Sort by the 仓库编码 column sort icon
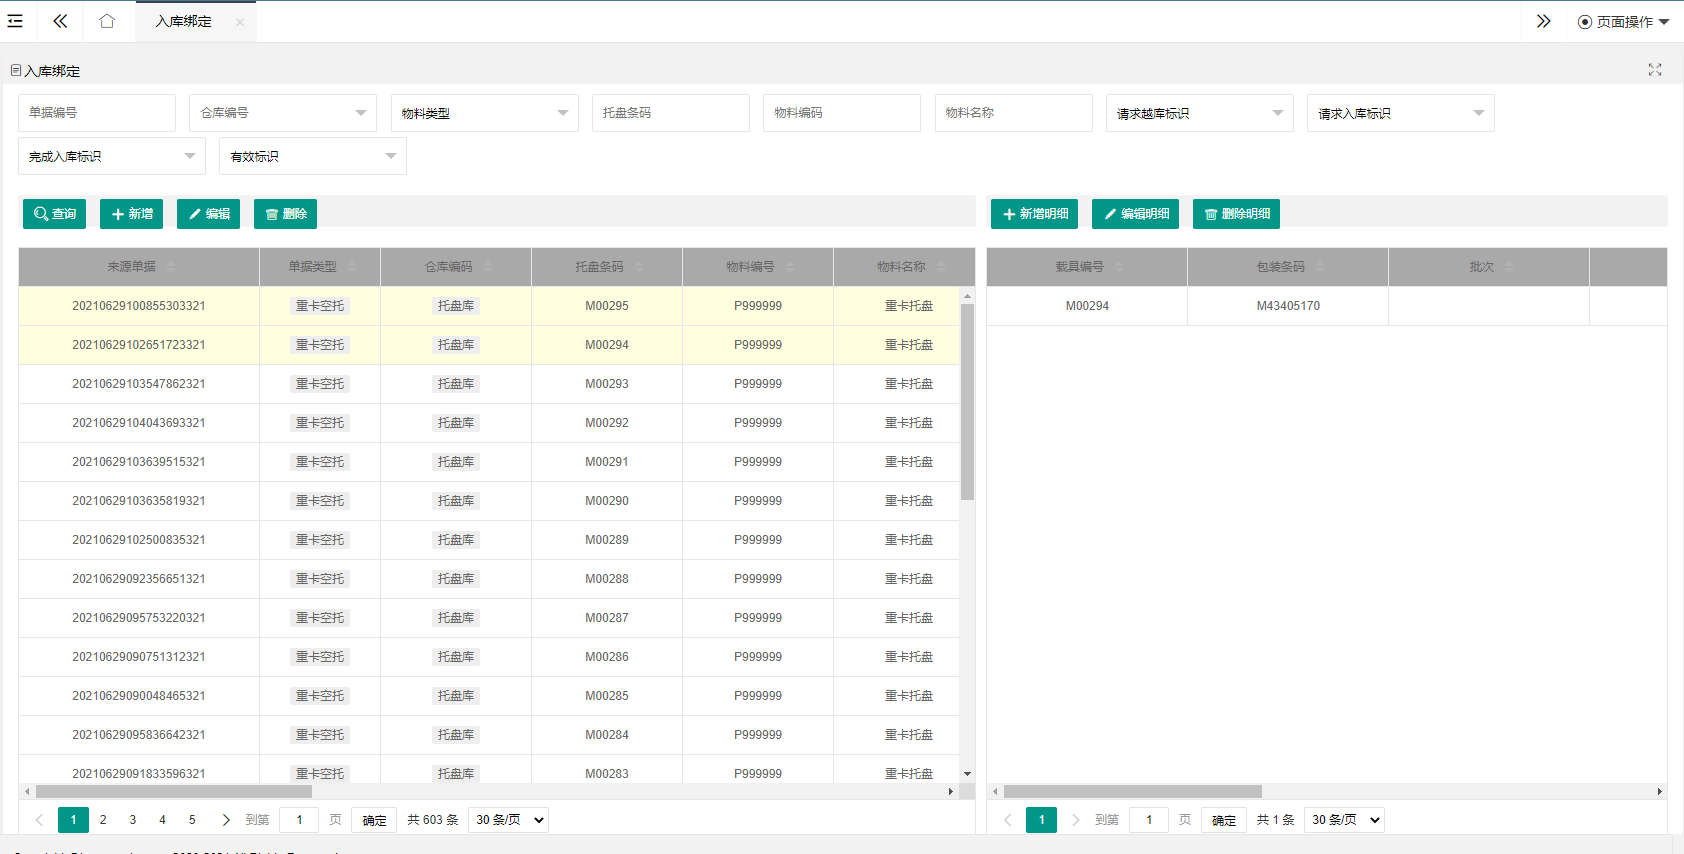 (x=488, y=267)
